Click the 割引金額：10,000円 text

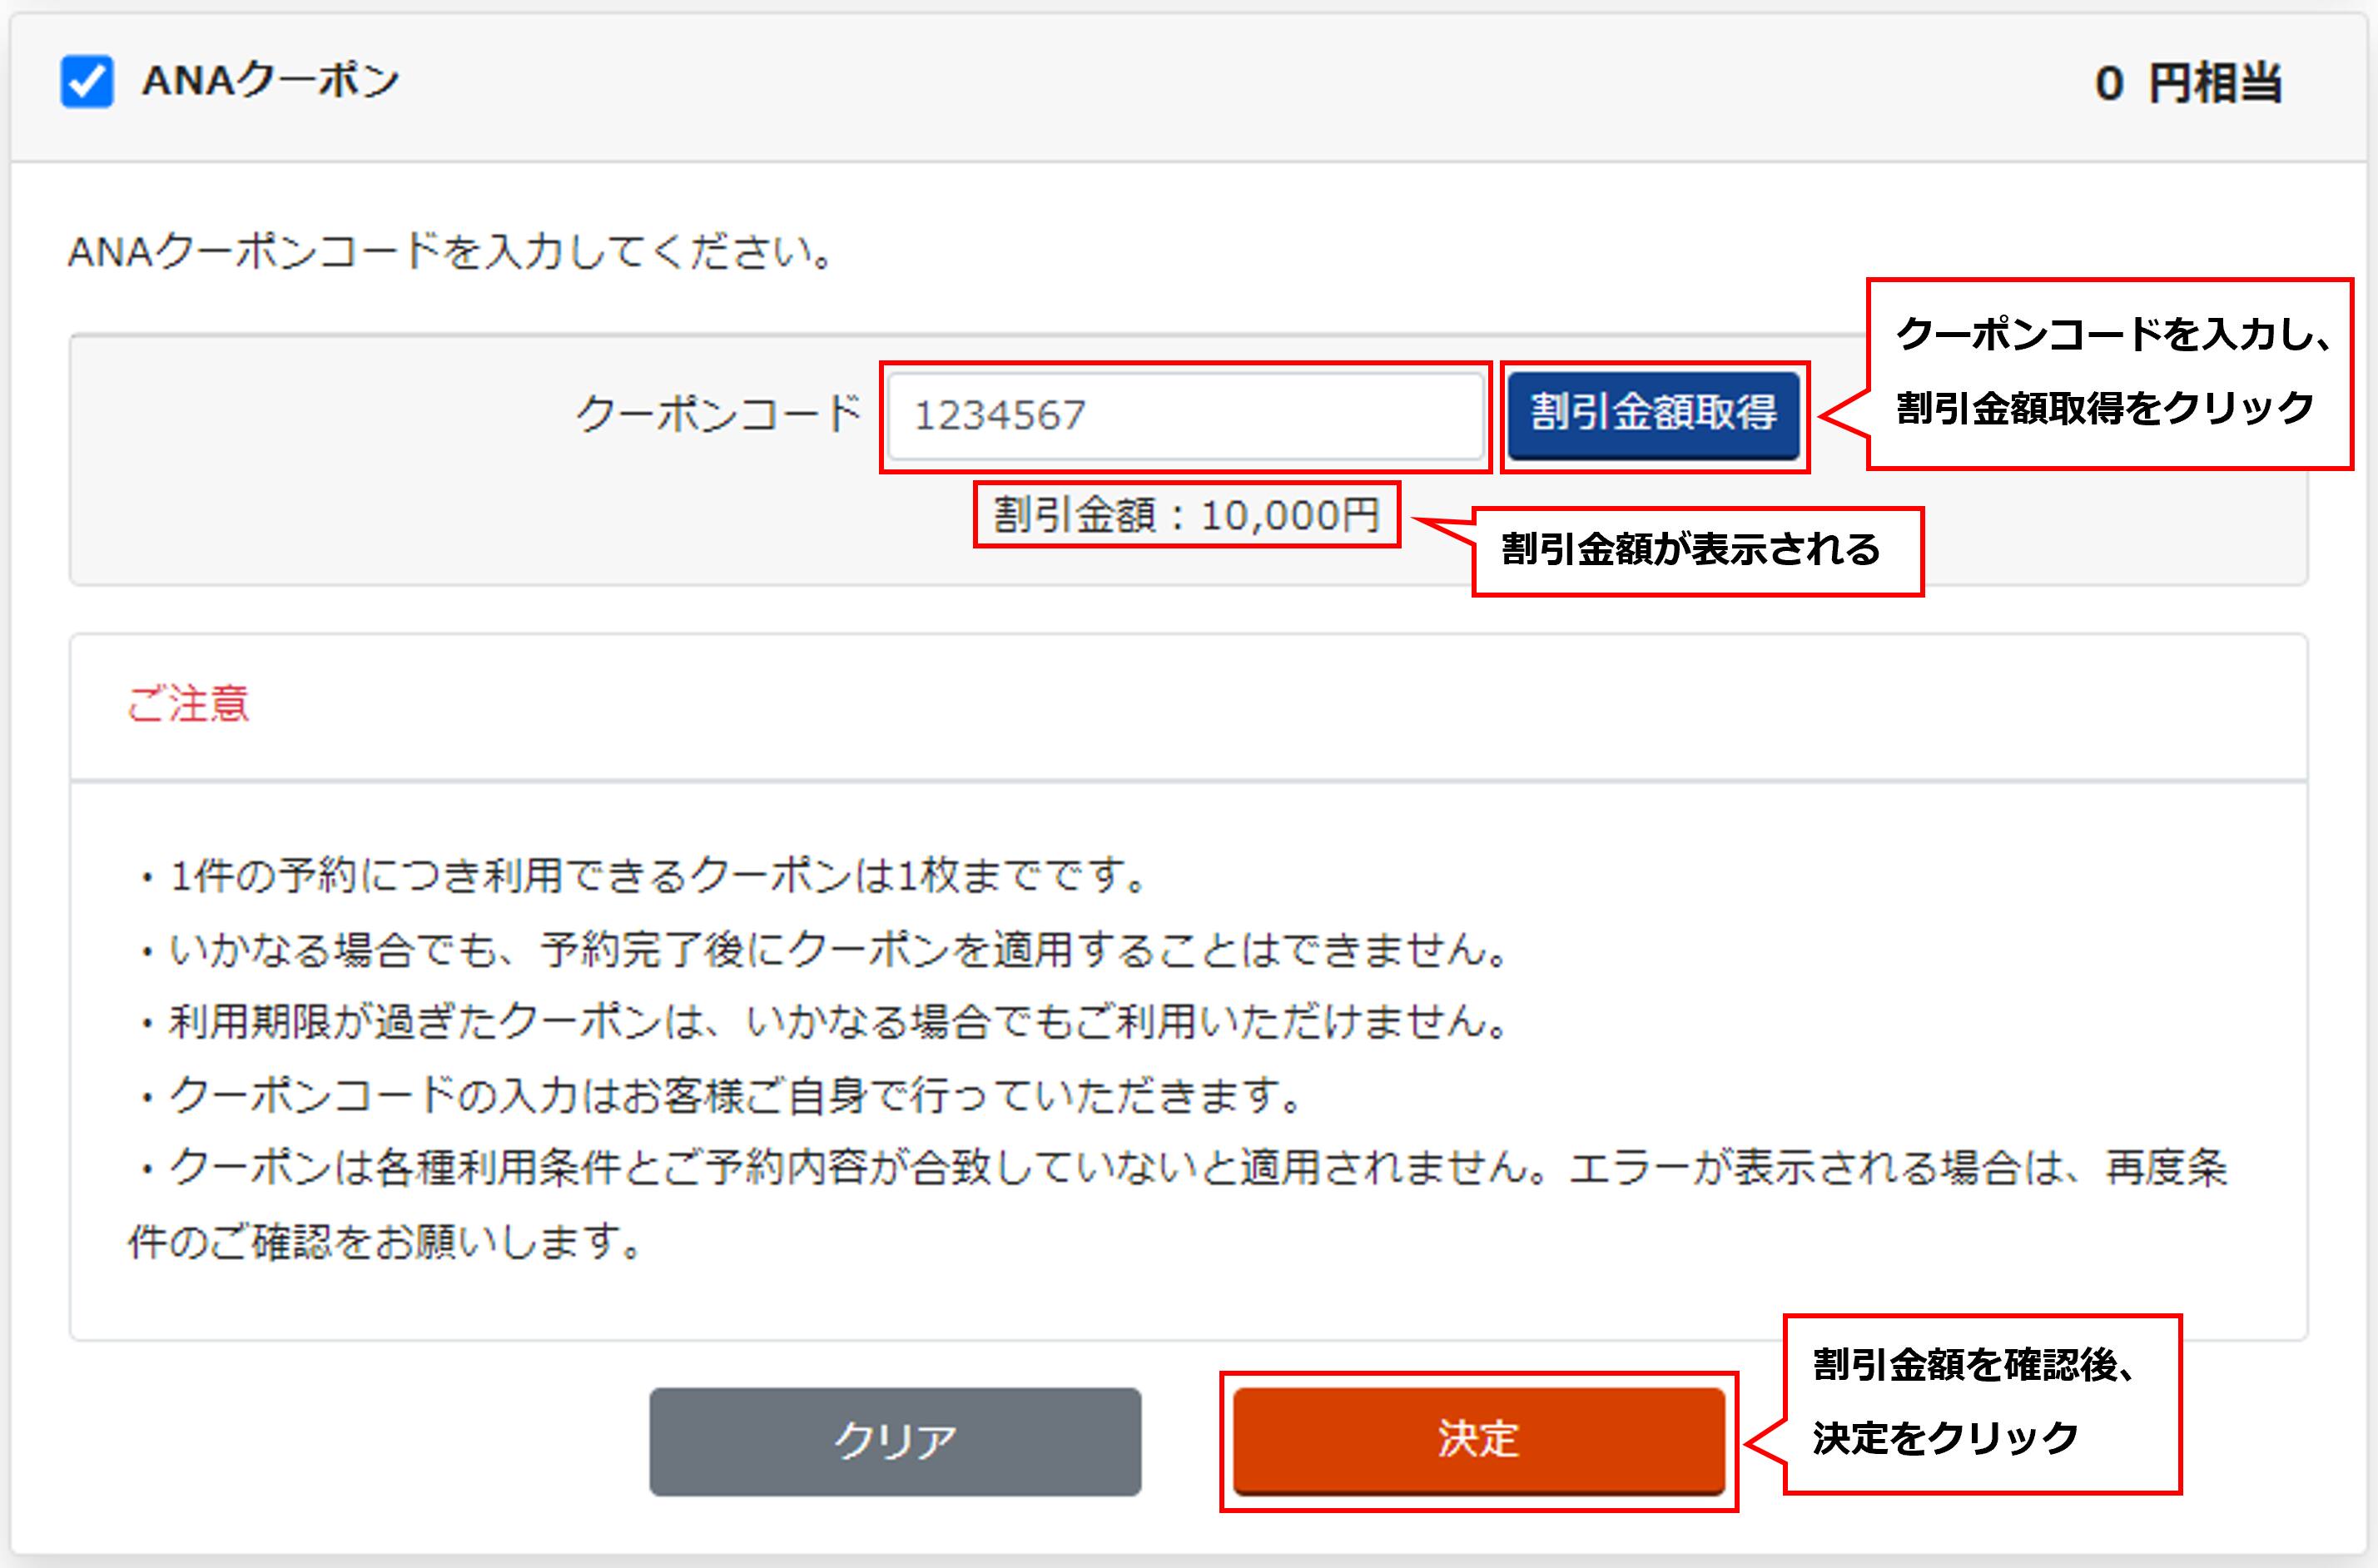pos(1187,515)
